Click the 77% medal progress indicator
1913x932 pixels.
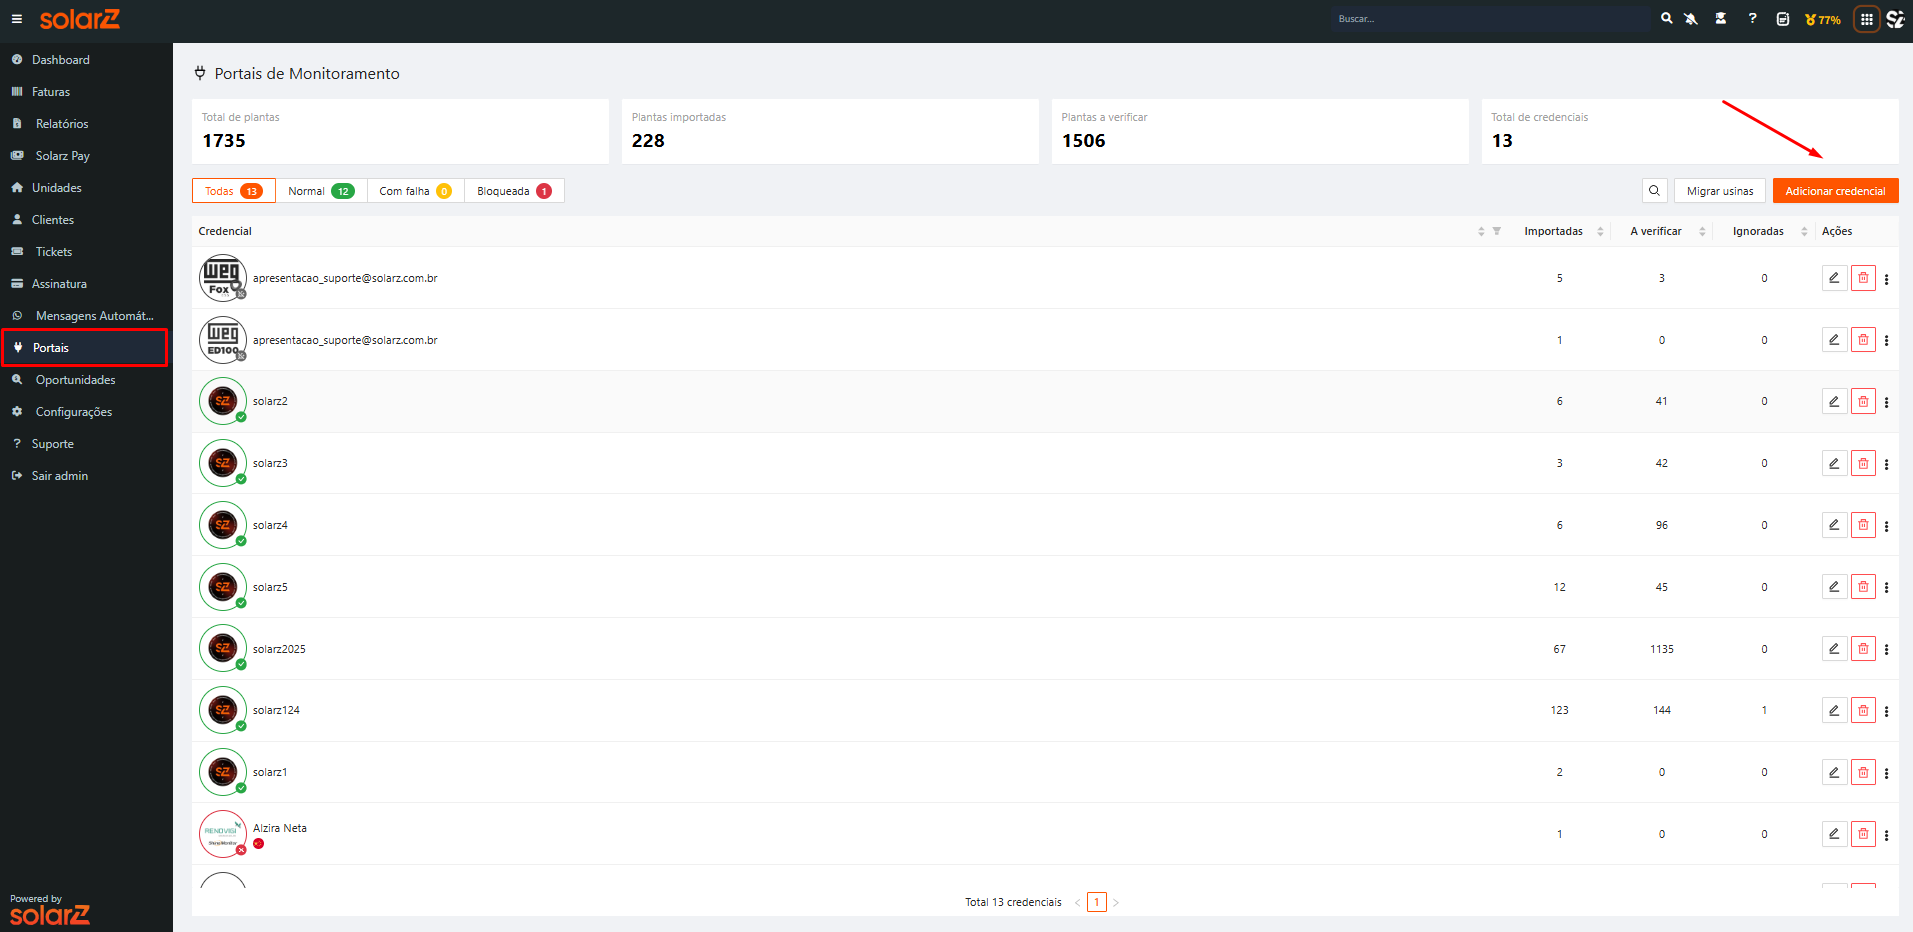click(x=1822, y=19)
